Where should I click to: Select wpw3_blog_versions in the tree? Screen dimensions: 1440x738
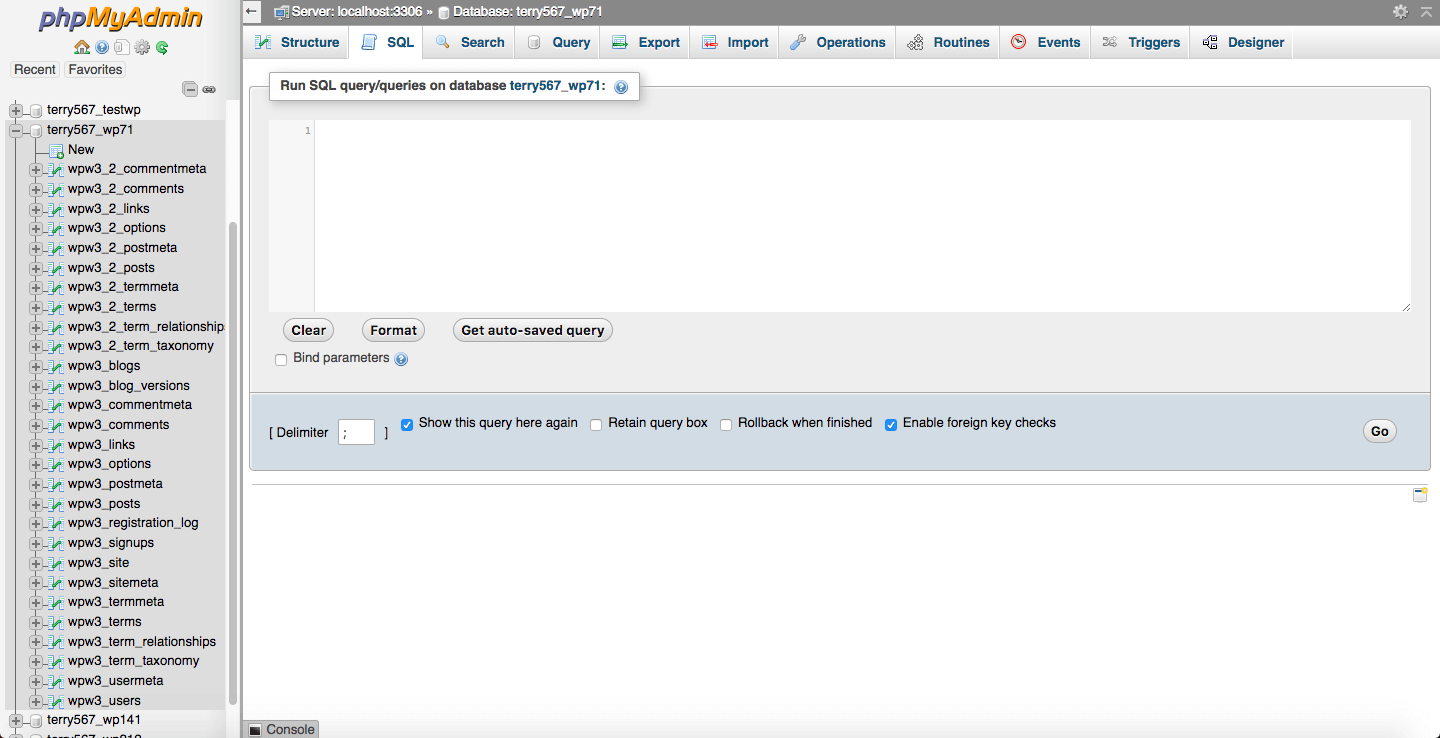pos(129,386)
